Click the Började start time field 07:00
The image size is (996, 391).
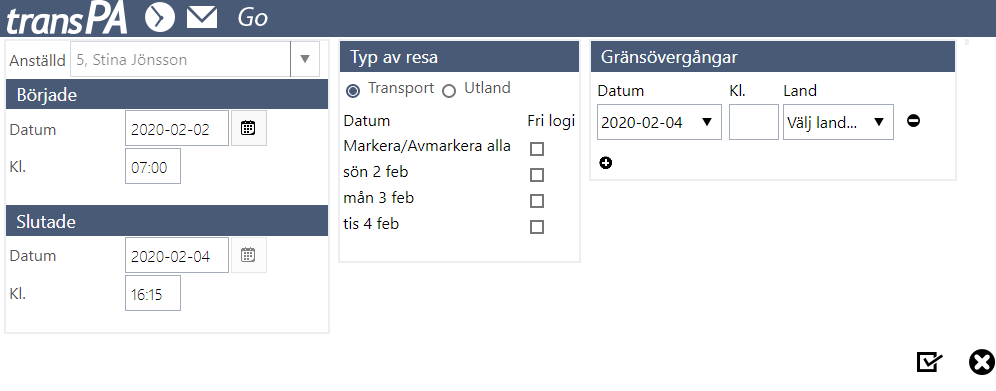pos(153,166)
